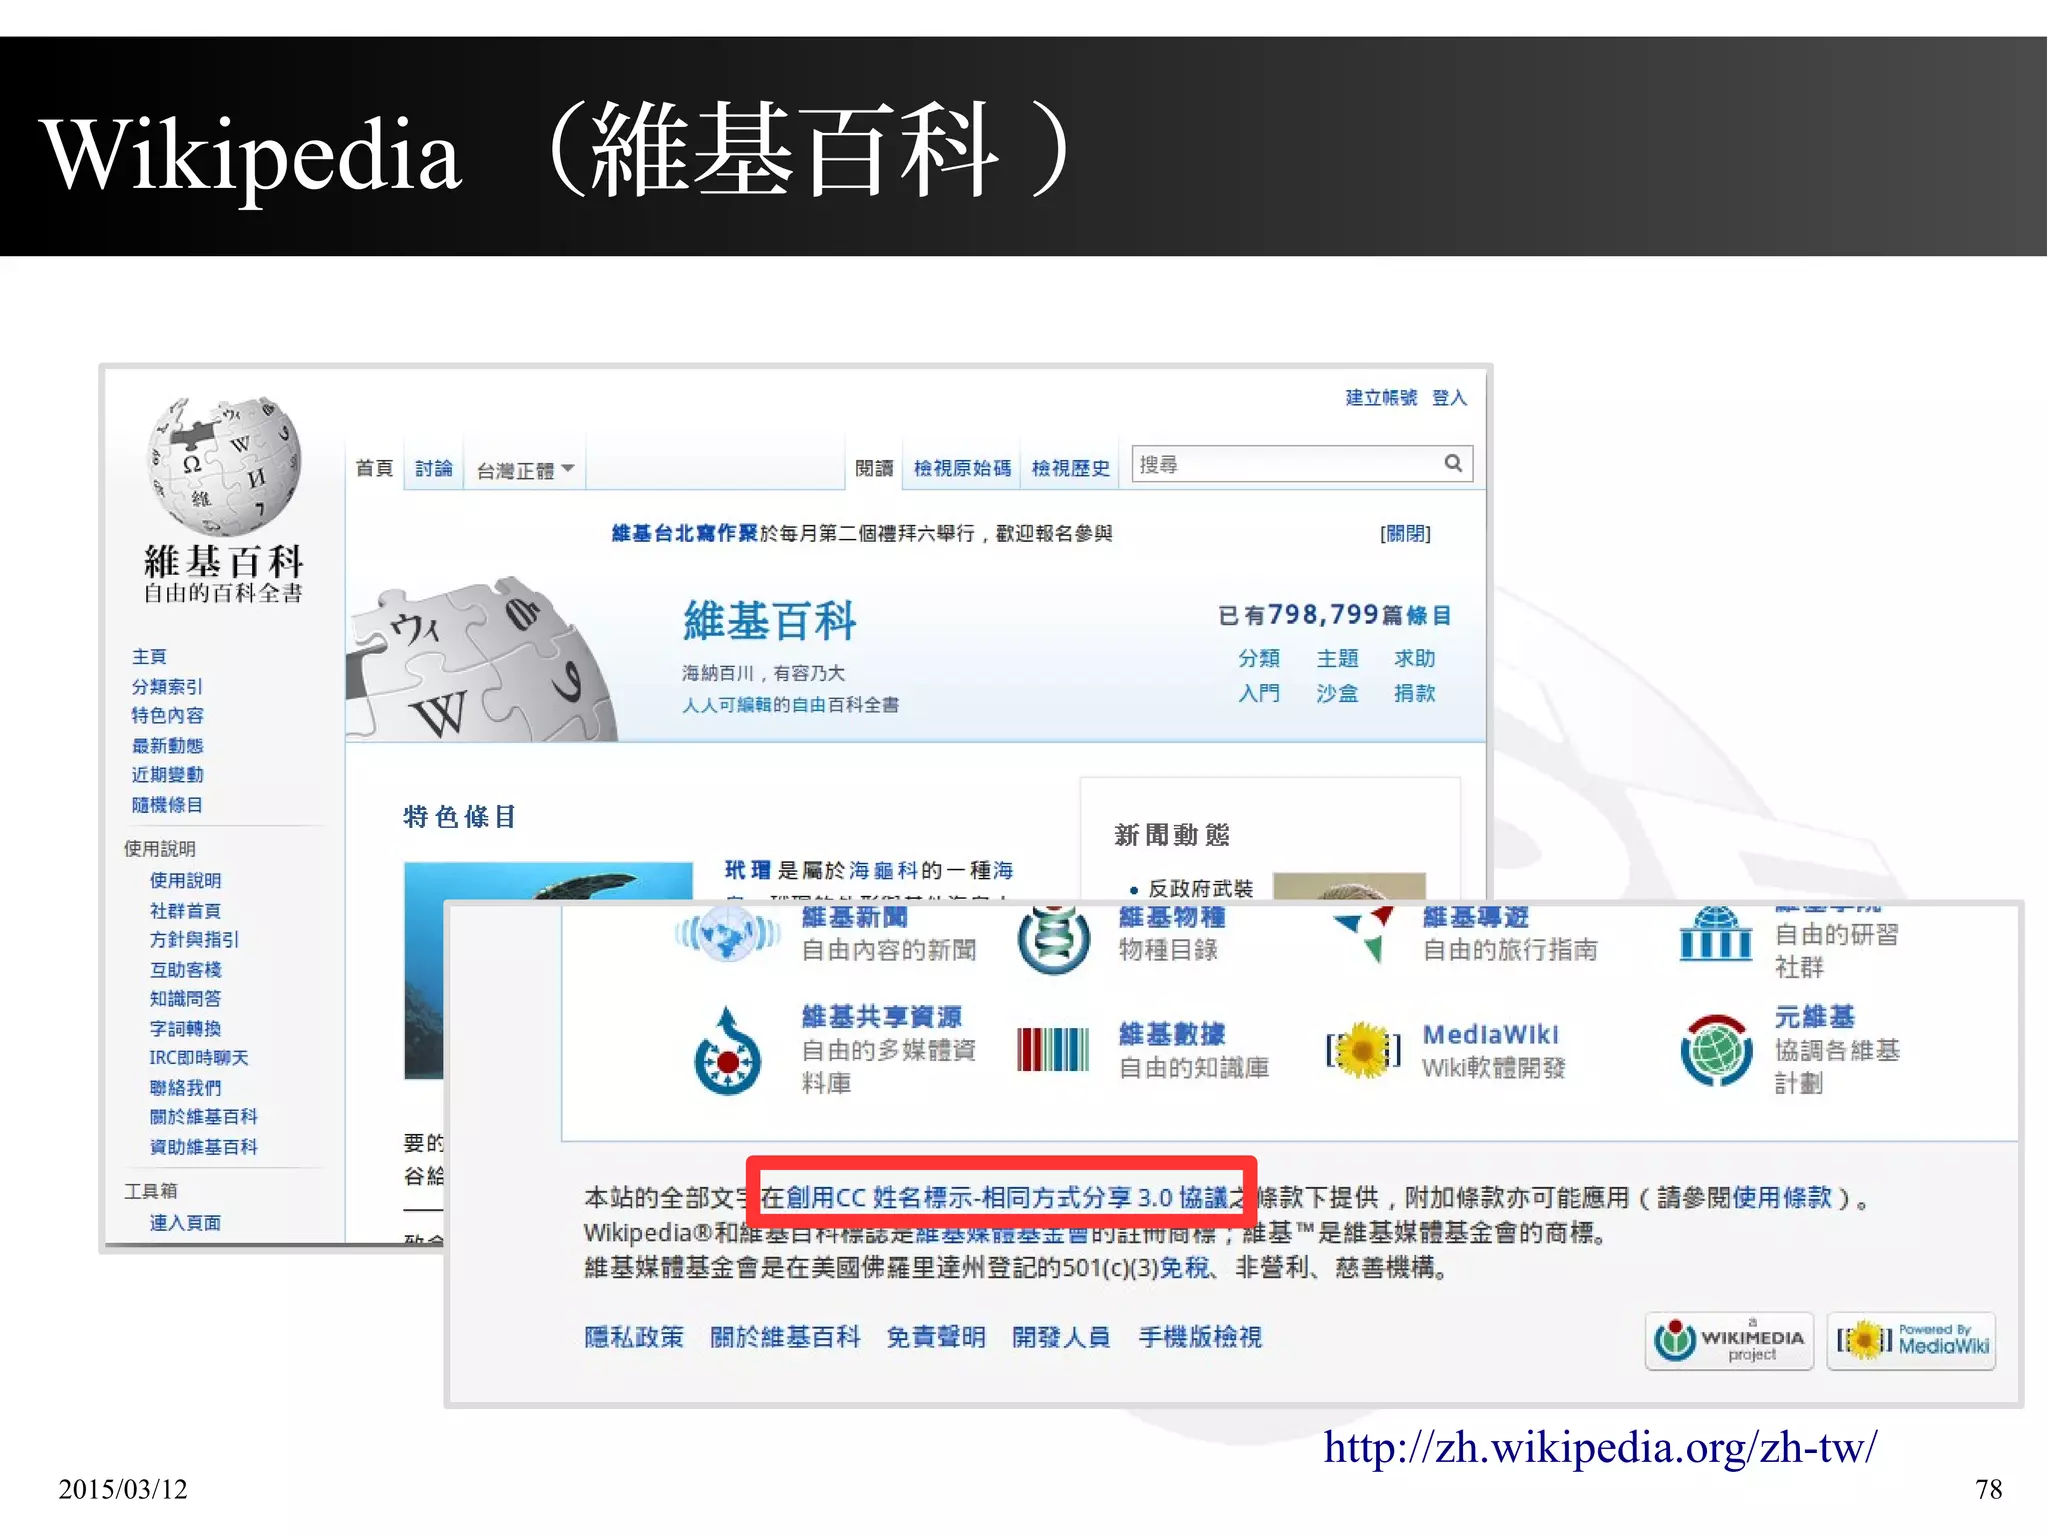Screen dimensions: 2048x1535
Task: Click the 人人可編輯的自由百科全書 link
Action: 790,705
